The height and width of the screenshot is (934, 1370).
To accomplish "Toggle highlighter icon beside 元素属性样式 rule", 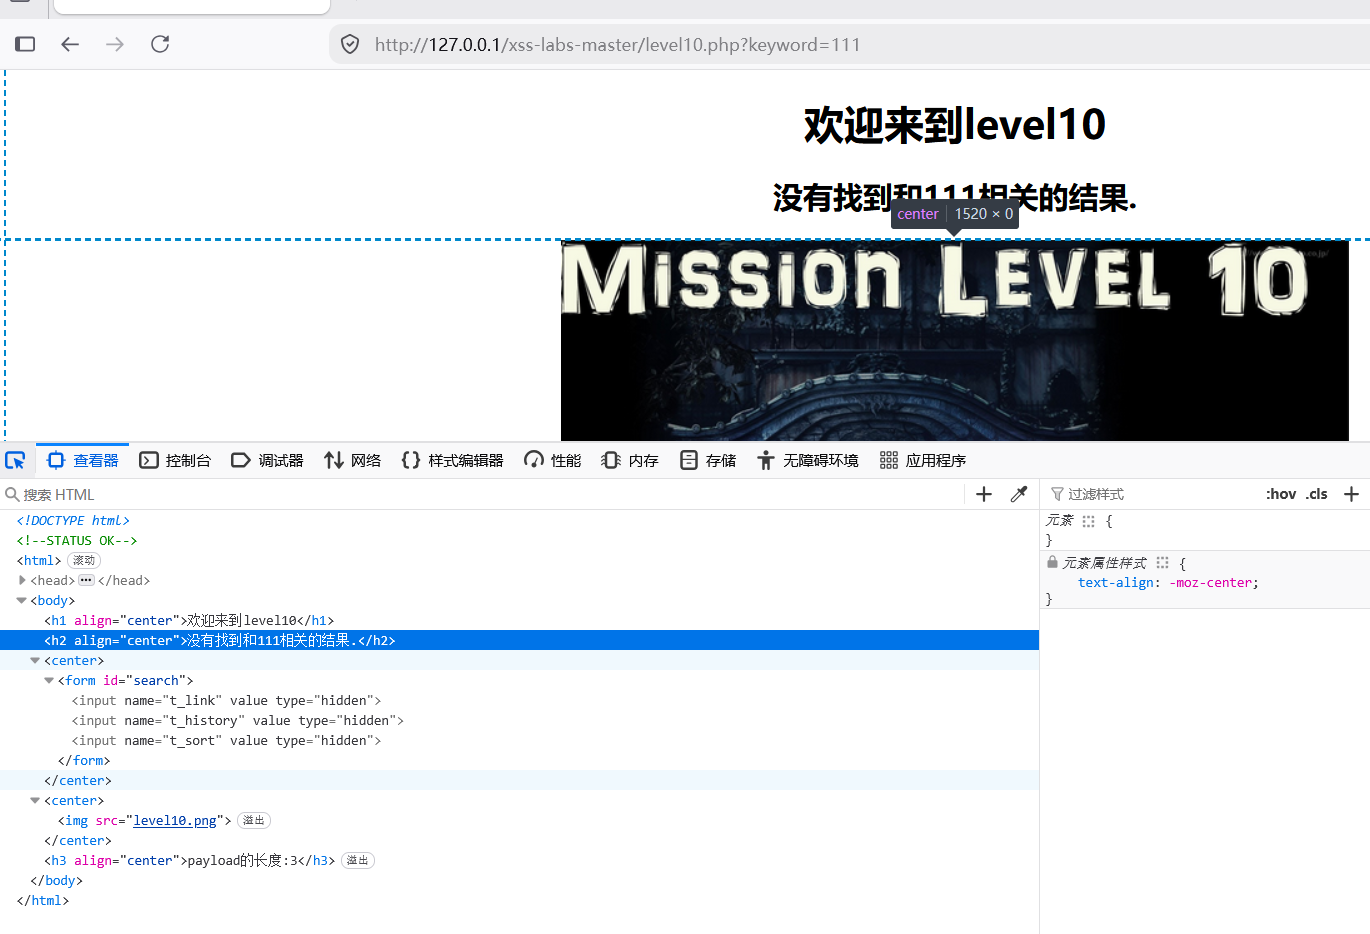I will (1162, 563).
